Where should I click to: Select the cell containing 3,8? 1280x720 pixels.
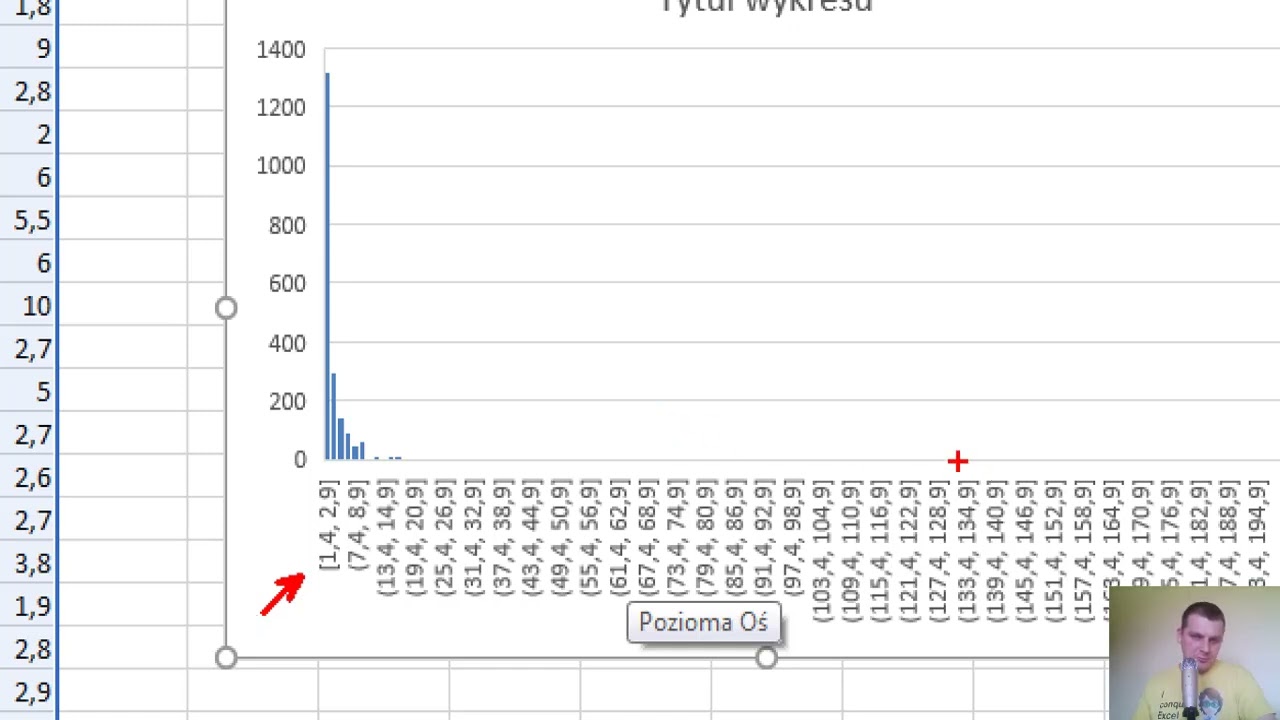(x=29, y=564)
